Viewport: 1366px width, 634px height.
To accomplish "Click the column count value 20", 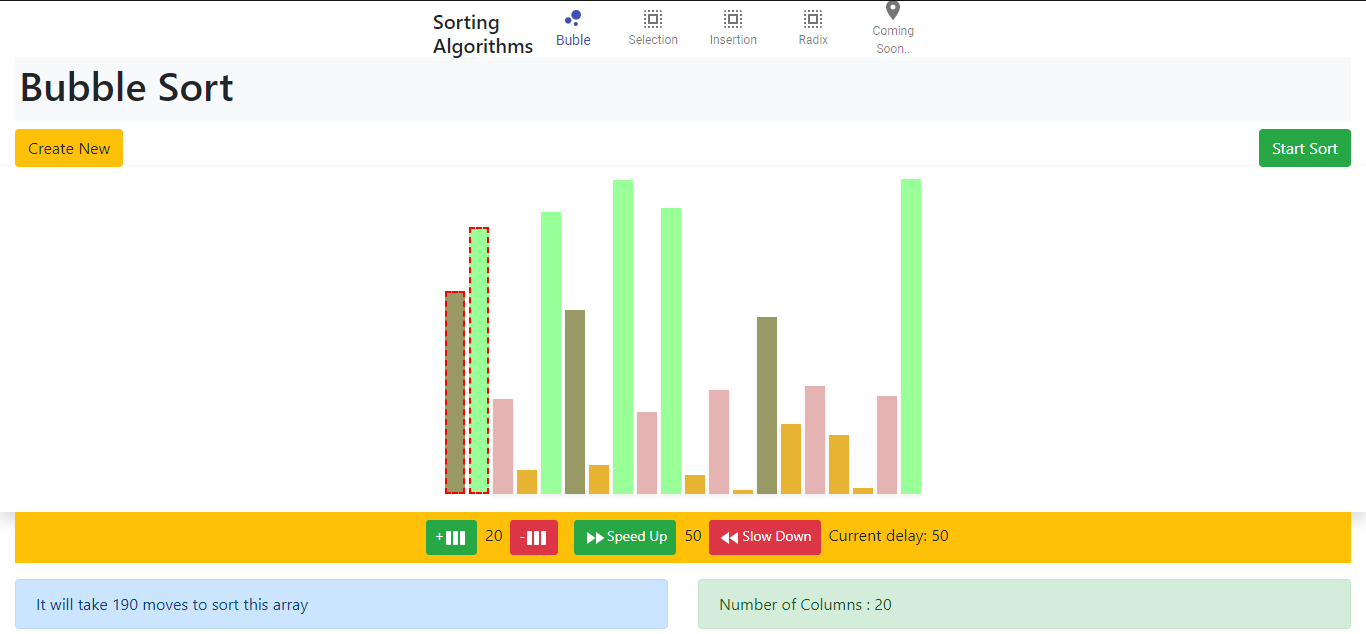I will [494, 536].
